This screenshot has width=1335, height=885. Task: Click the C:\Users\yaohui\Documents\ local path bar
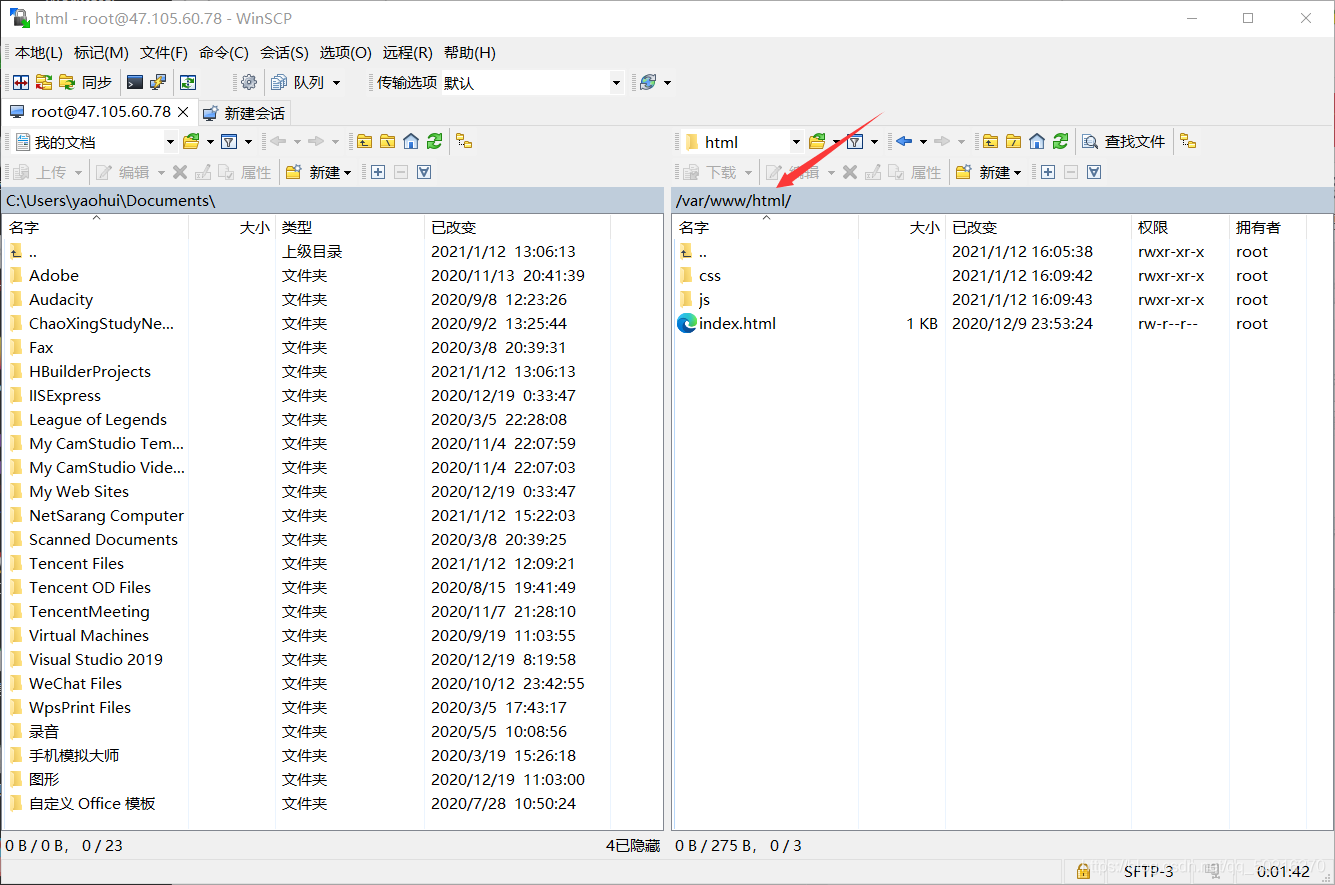click(332, 200)
